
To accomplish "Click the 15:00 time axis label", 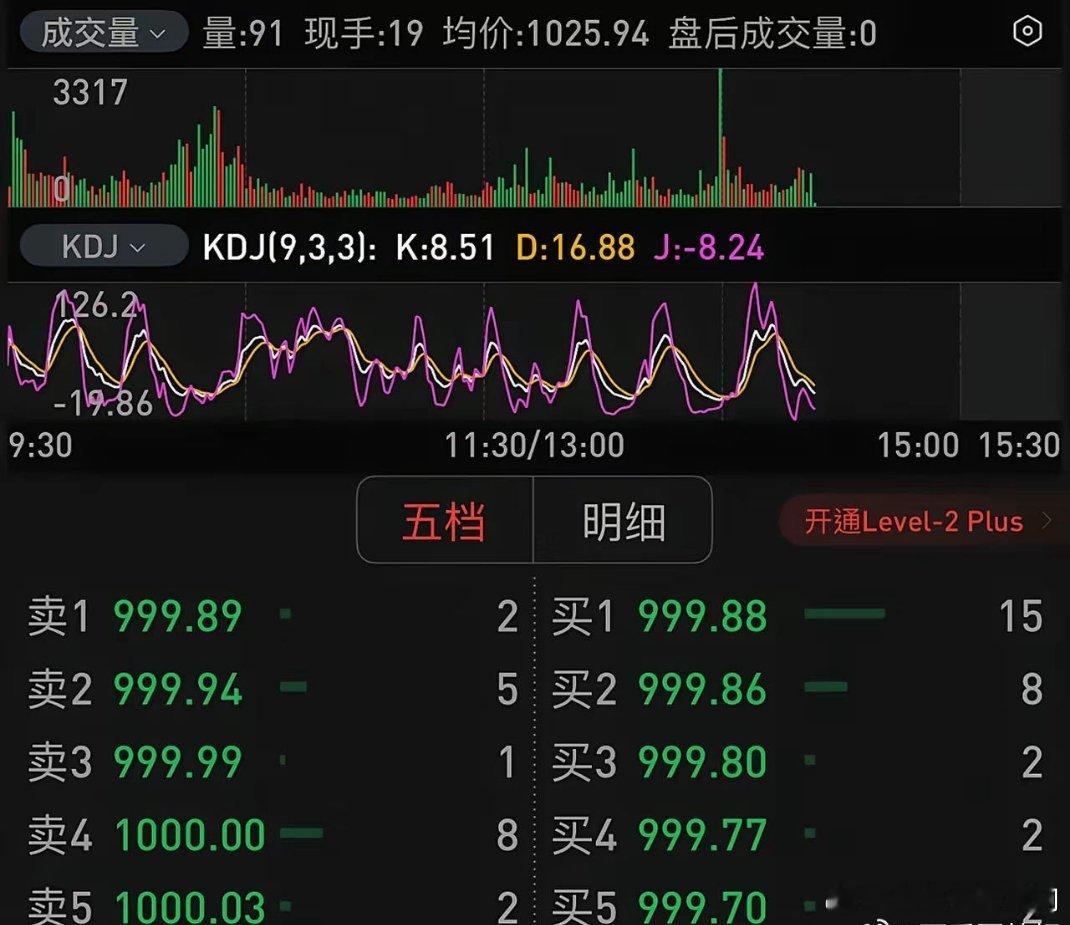I will coord(918,445).
